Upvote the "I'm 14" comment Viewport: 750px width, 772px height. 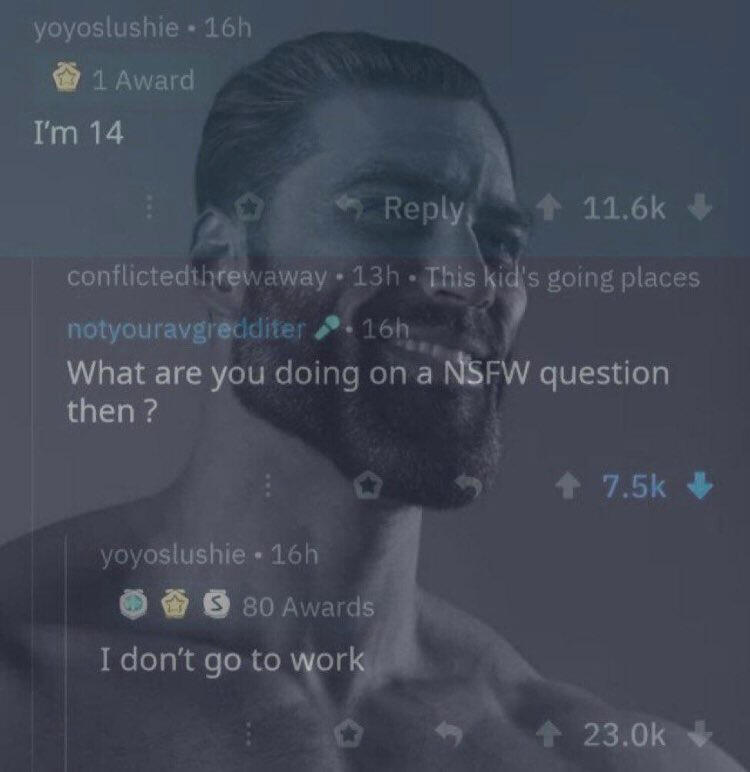[549, 208]
